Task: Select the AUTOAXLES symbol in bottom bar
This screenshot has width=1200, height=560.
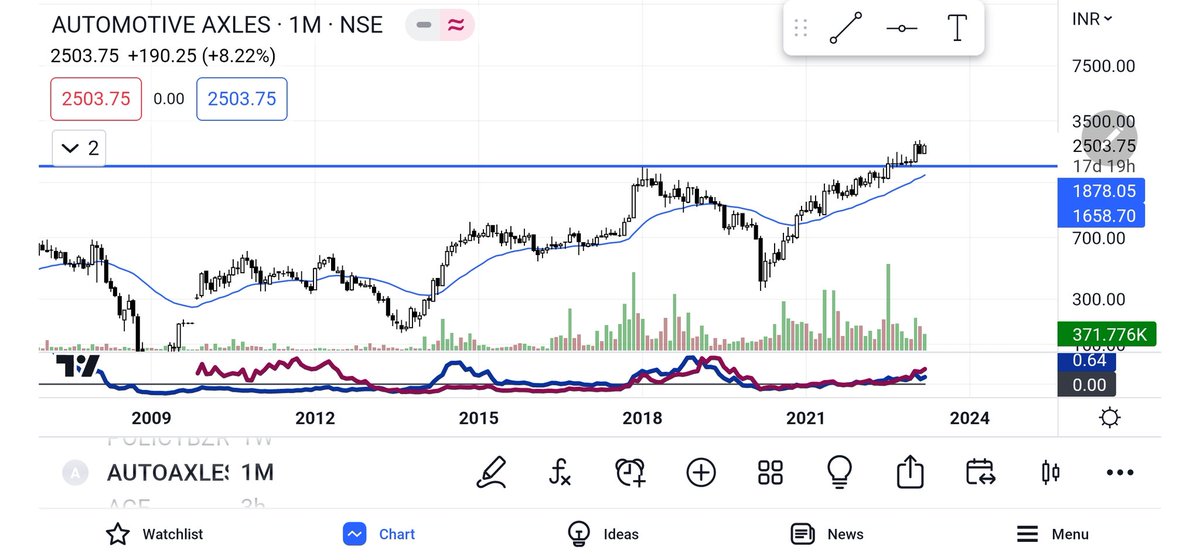Action: (x=167, y=472)
